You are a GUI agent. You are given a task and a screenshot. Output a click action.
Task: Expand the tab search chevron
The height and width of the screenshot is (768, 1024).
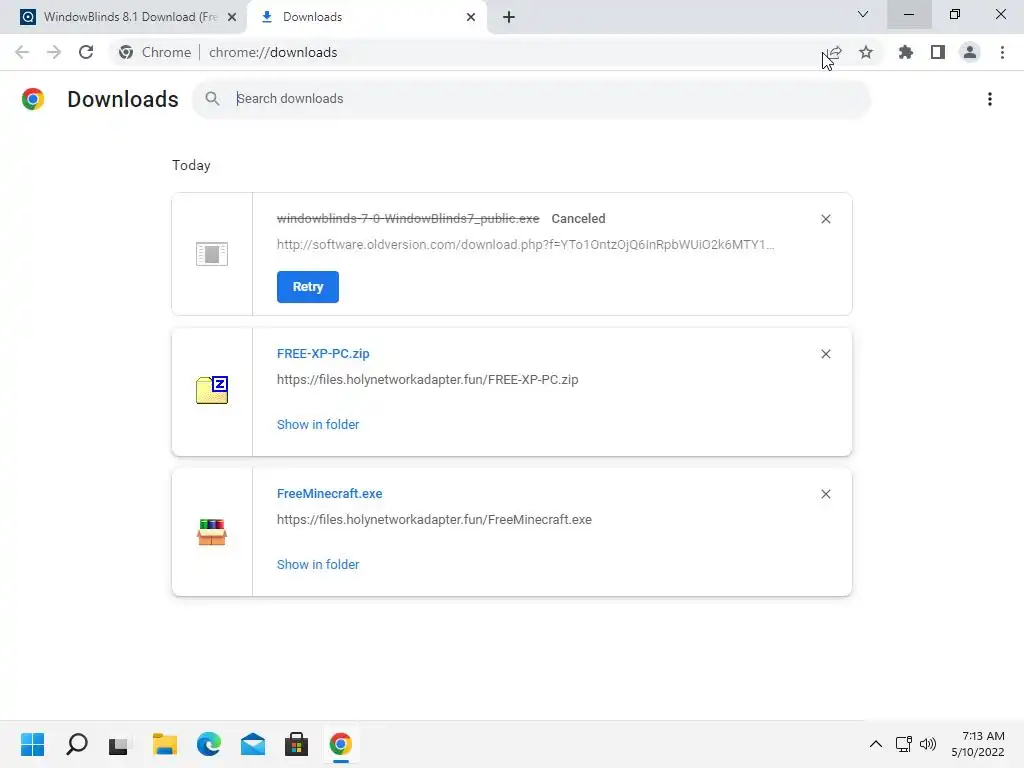point(863,14)
